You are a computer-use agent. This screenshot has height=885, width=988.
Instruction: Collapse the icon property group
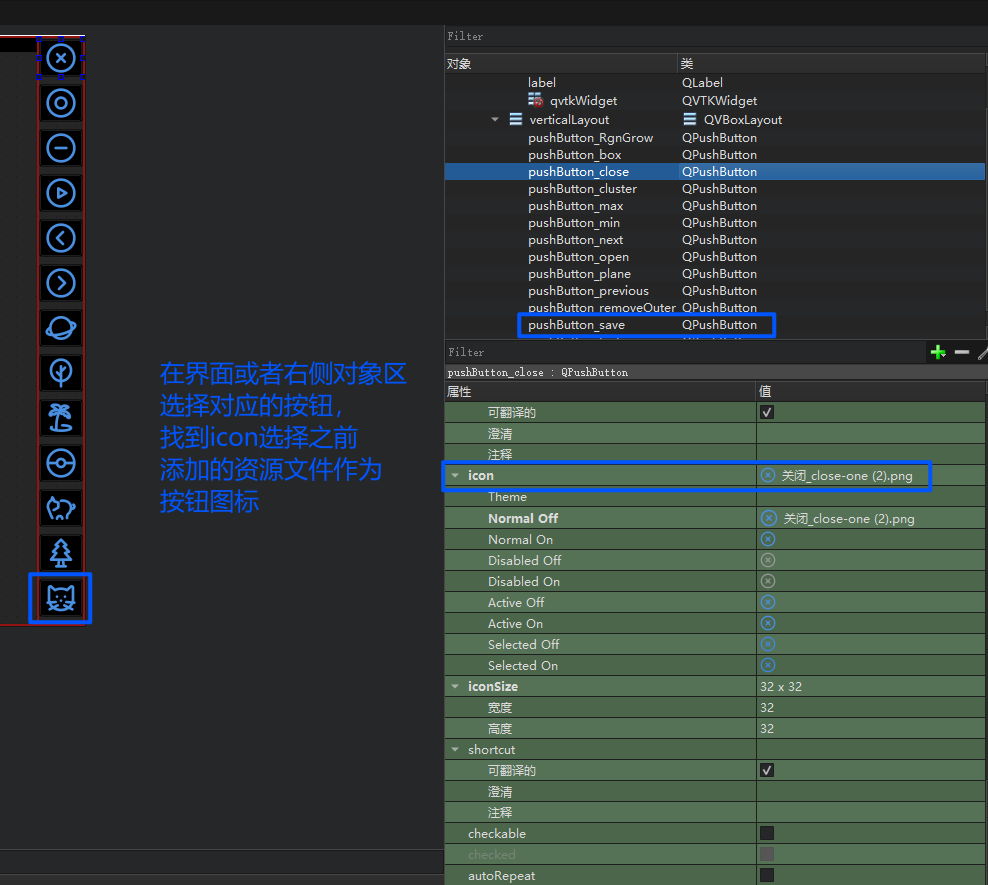(455, 476)
